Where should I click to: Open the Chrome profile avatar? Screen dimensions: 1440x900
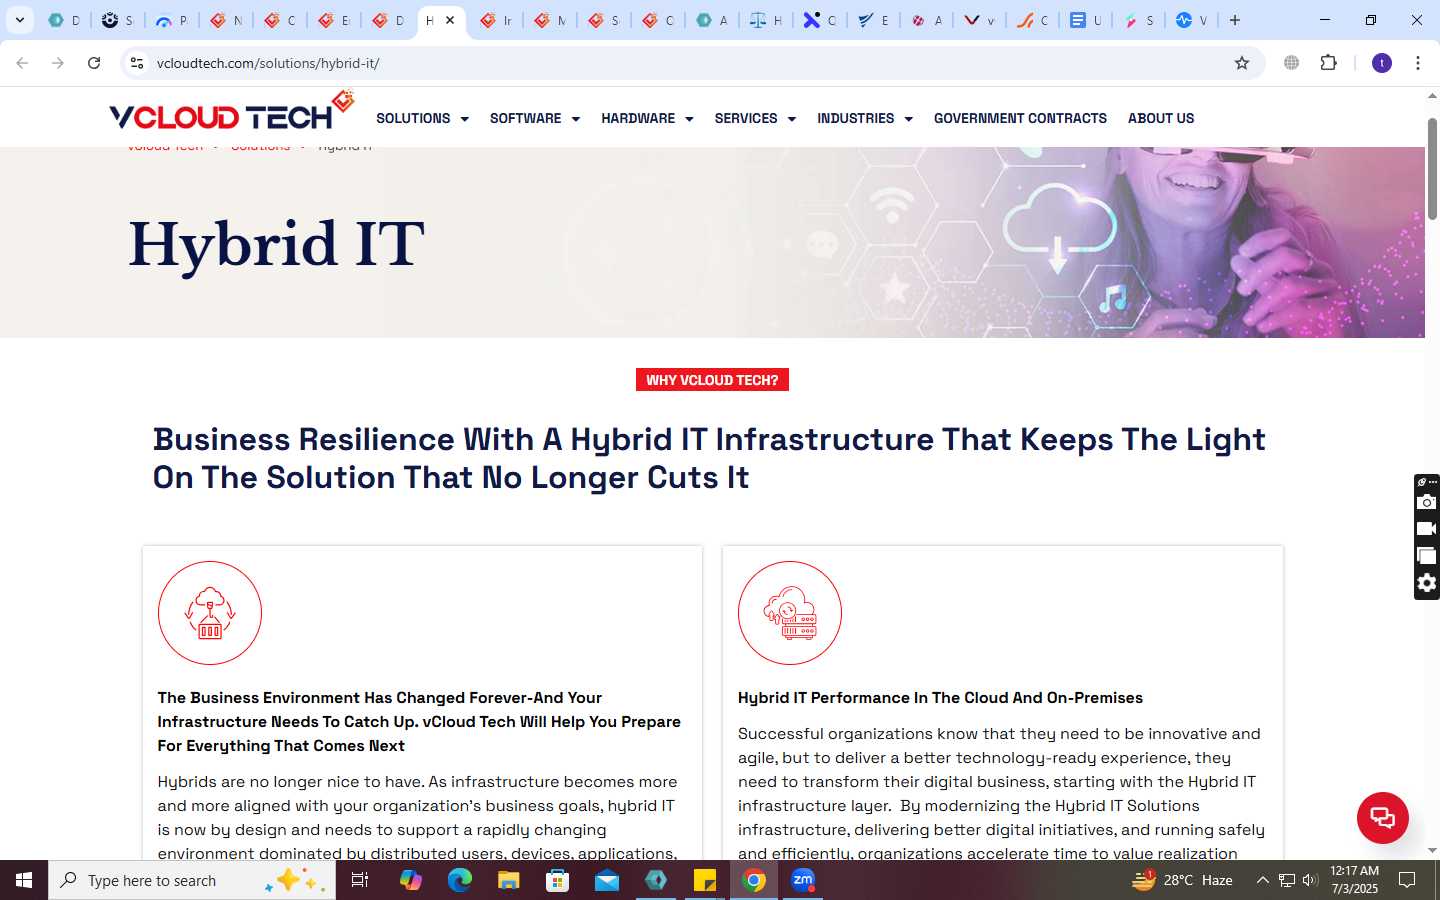(x=1382, y=63)
